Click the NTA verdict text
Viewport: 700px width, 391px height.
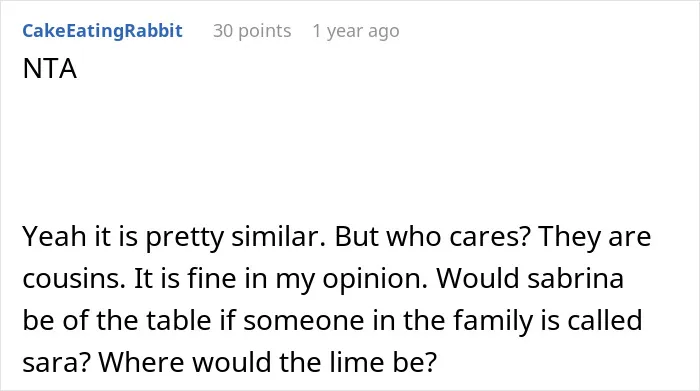click(x=50, y=69)
